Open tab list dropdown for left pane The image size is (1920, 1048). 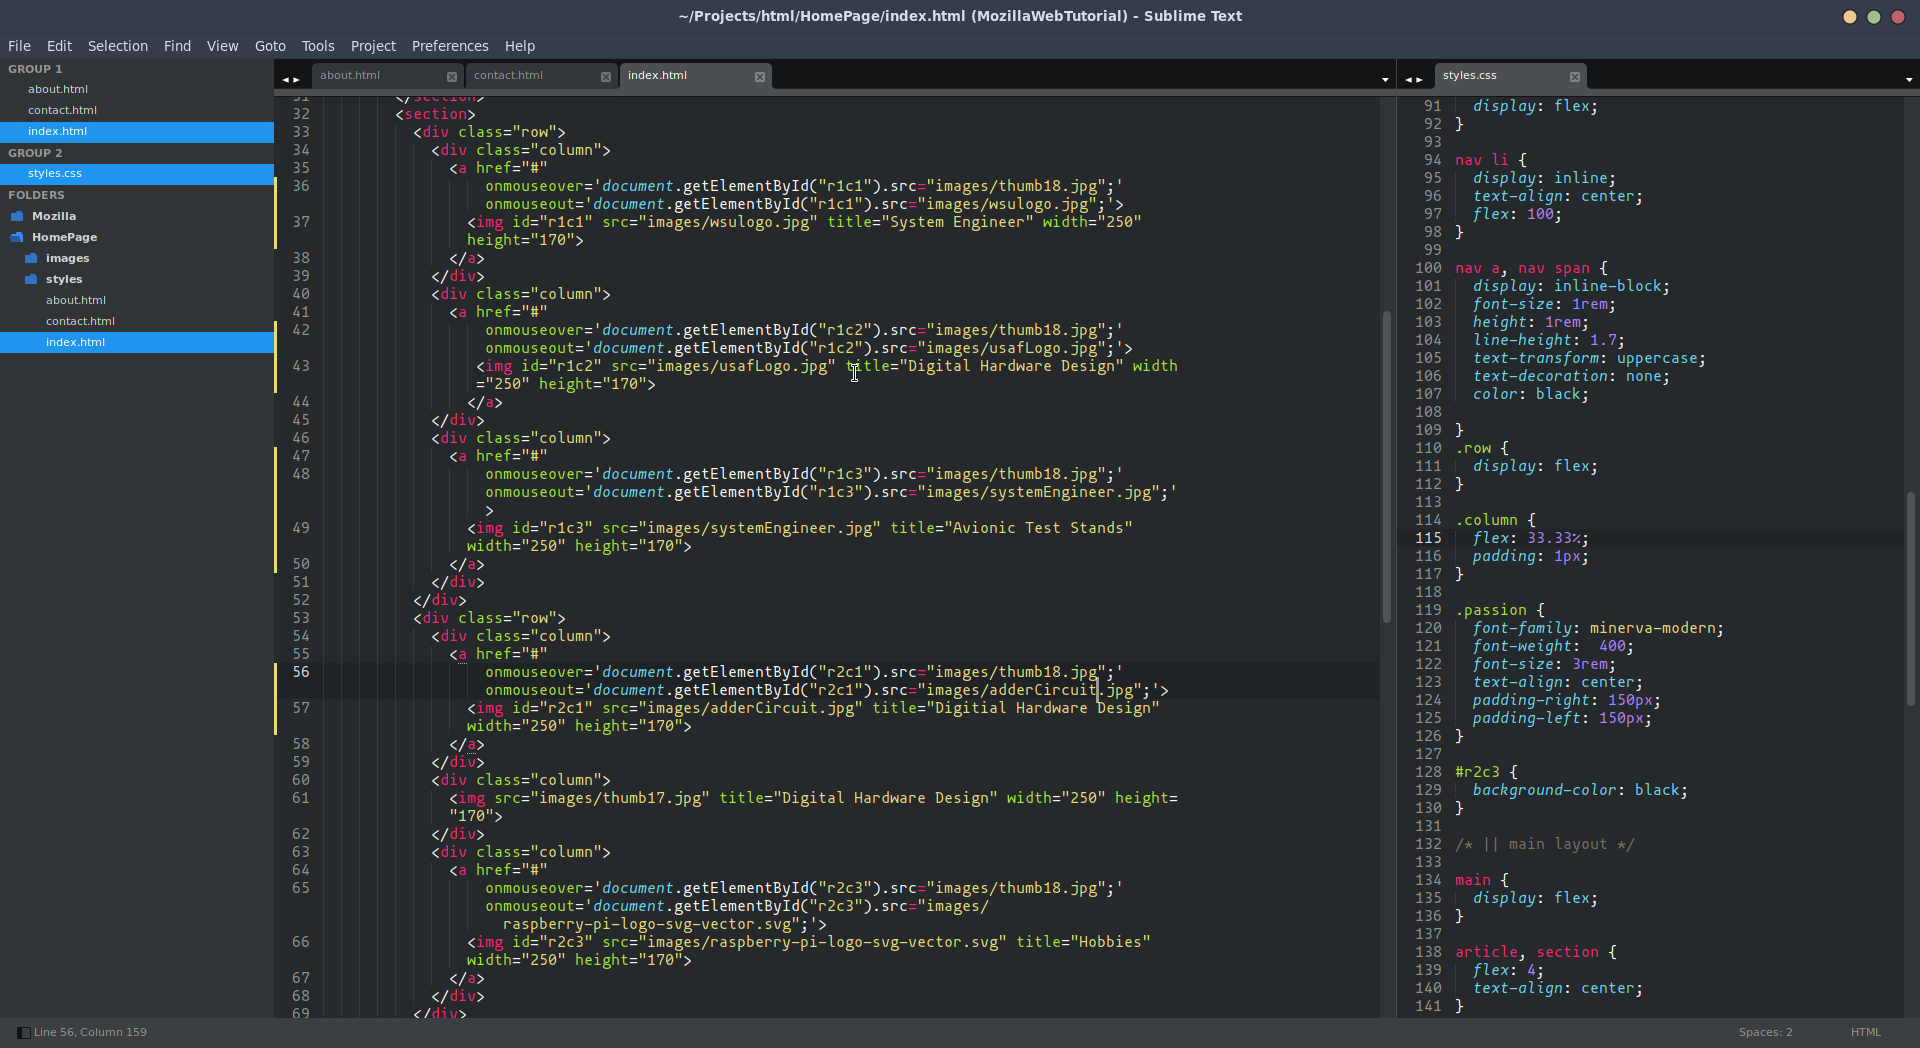pos(1385,79)
